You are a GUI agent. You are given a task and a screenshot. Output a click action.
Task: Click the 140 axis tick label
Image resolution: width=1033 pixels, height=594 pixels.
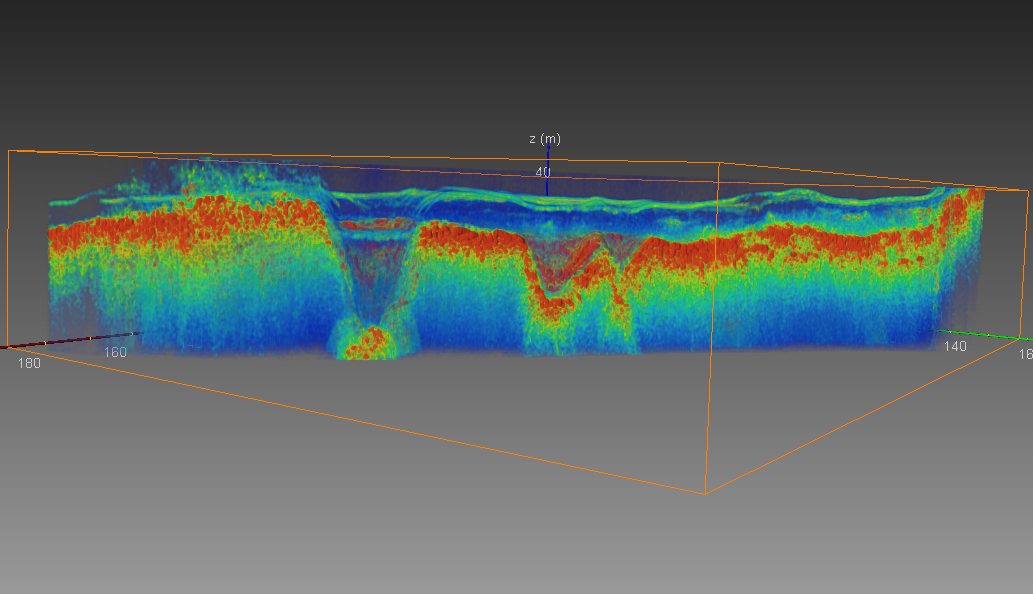pos(954,345)
